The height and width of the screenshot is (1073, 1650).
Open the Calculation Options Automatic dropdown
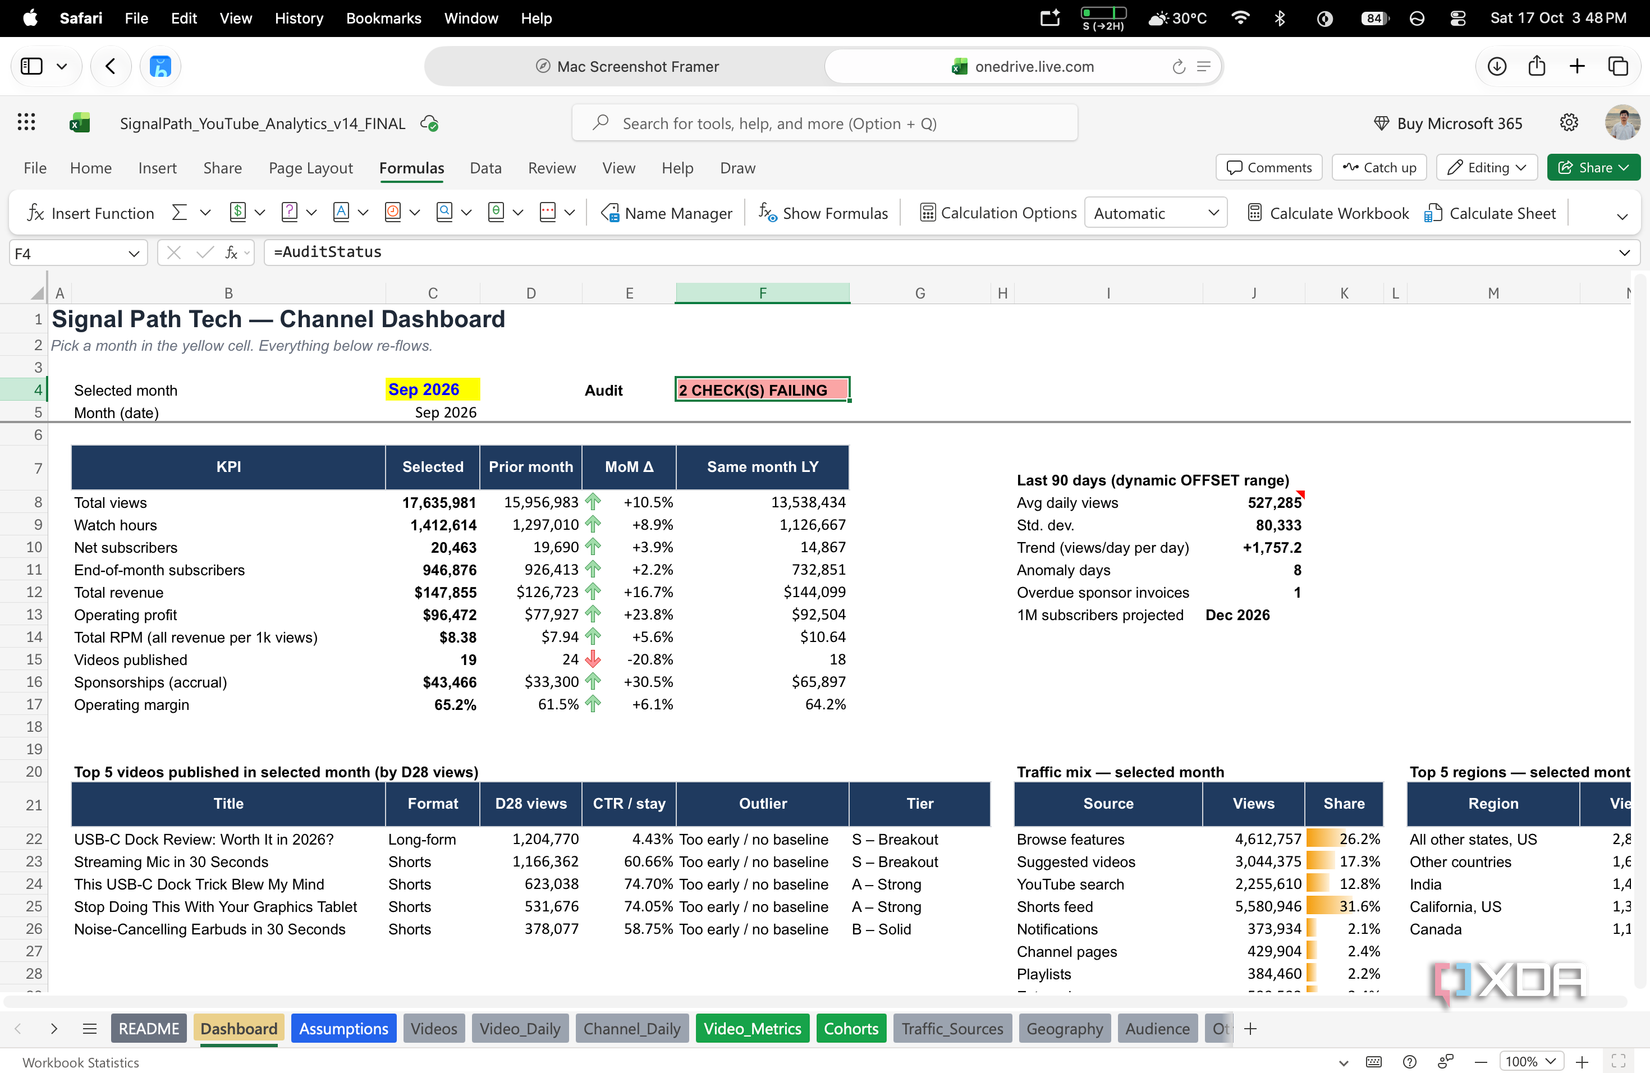[1156, 213]
